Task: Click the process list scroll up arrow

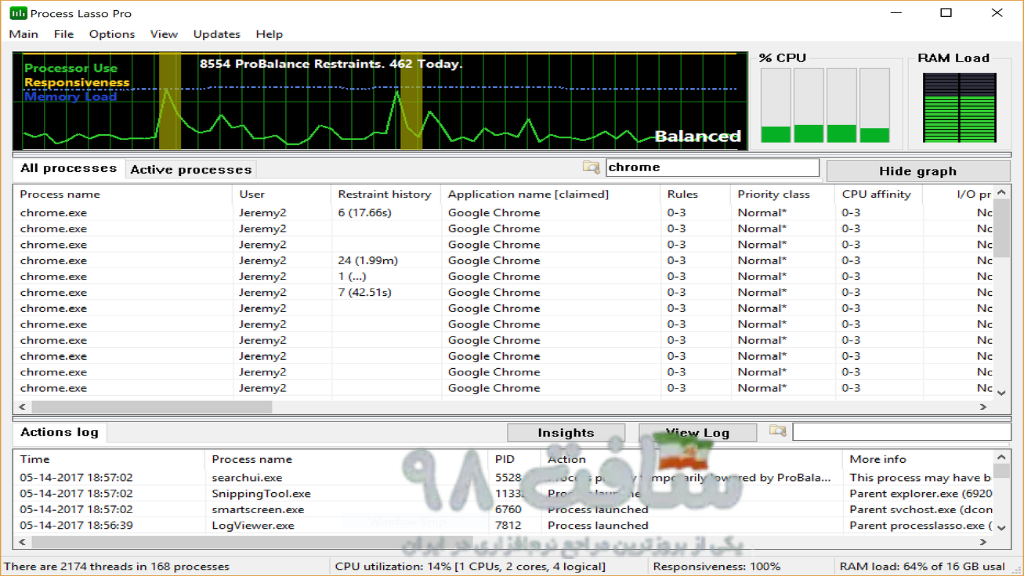Action: tap(1002, 193)
